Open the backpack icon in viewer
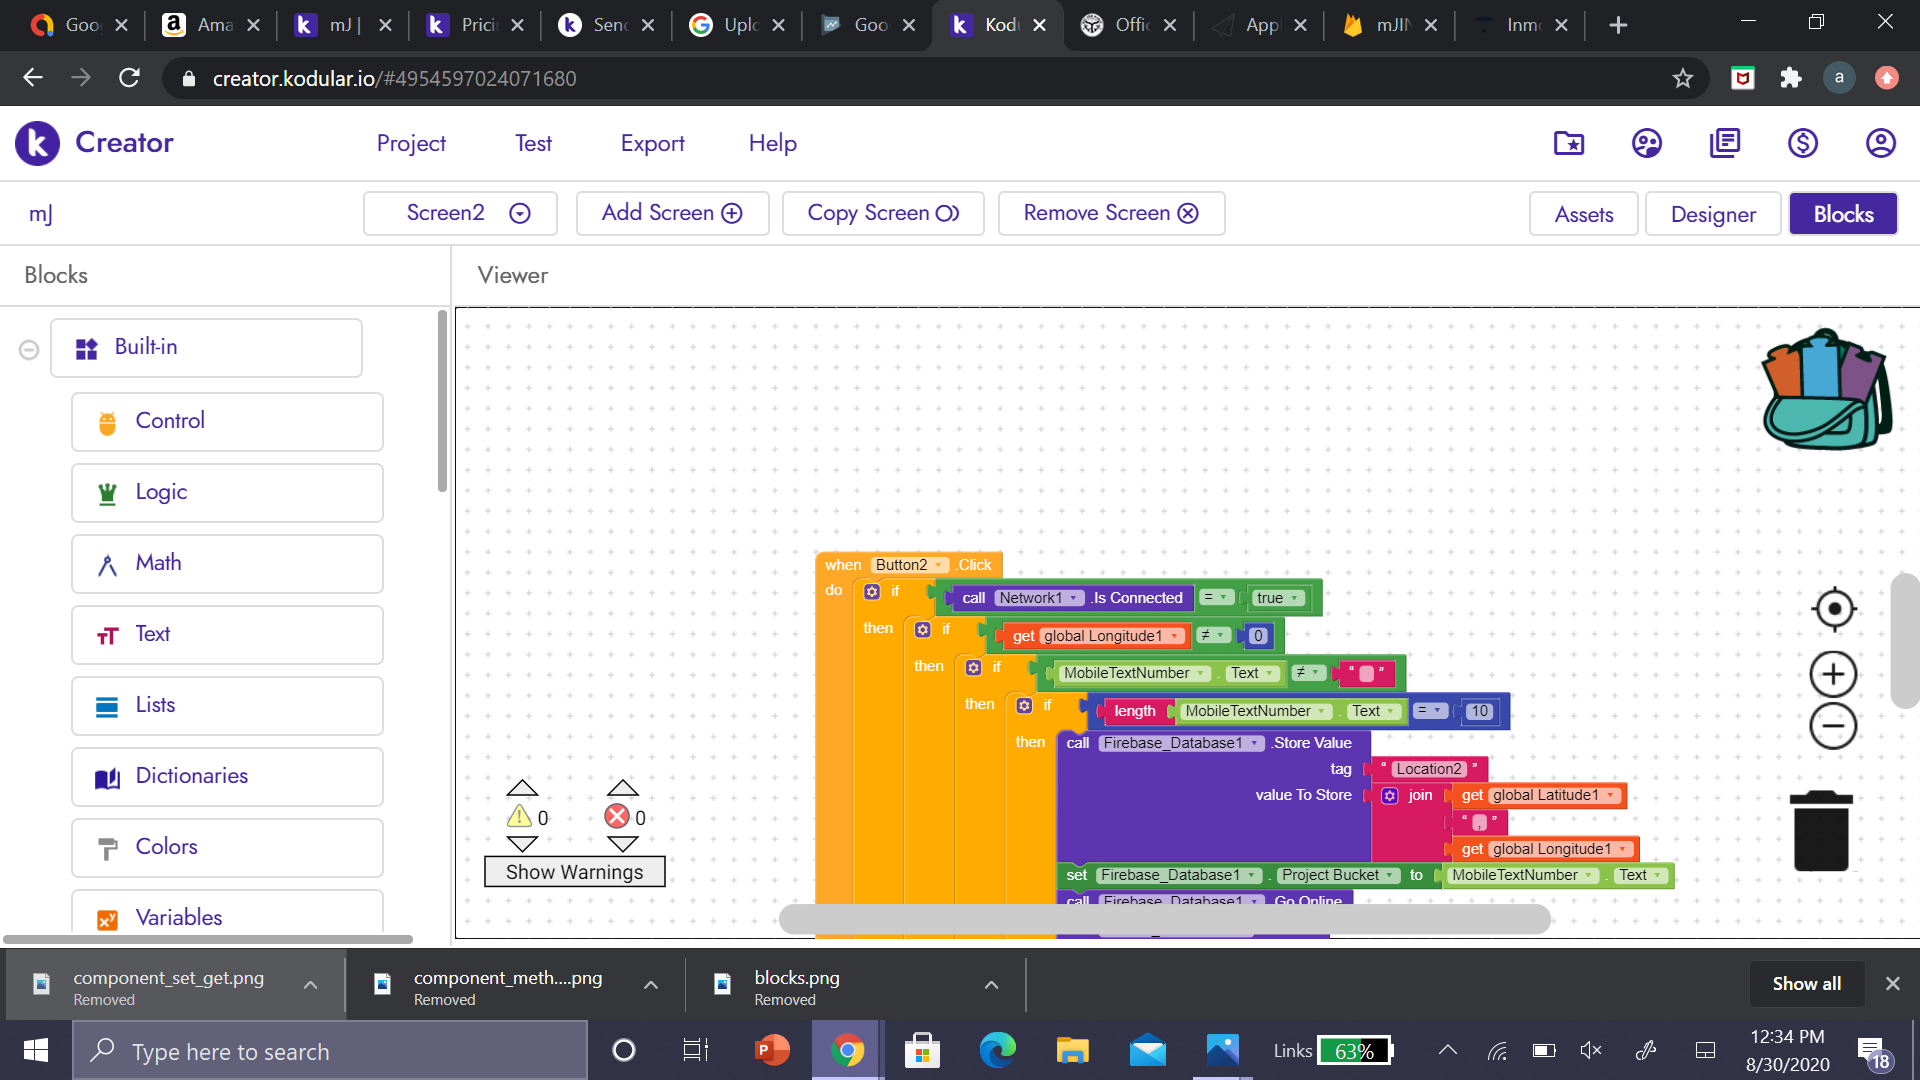Image resolution: width=1920 pixels, height=1080 pixels. (1826, 390)
